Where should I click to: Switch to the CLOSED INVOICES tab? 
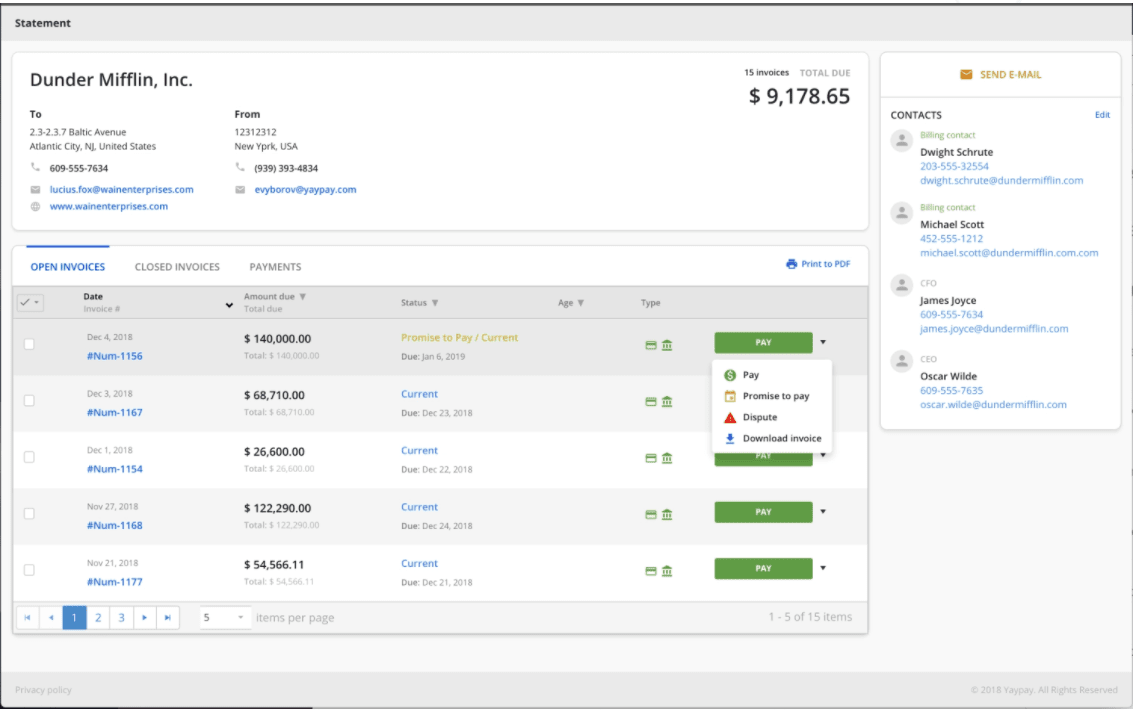pyautogui.click(x=177, y=267)
